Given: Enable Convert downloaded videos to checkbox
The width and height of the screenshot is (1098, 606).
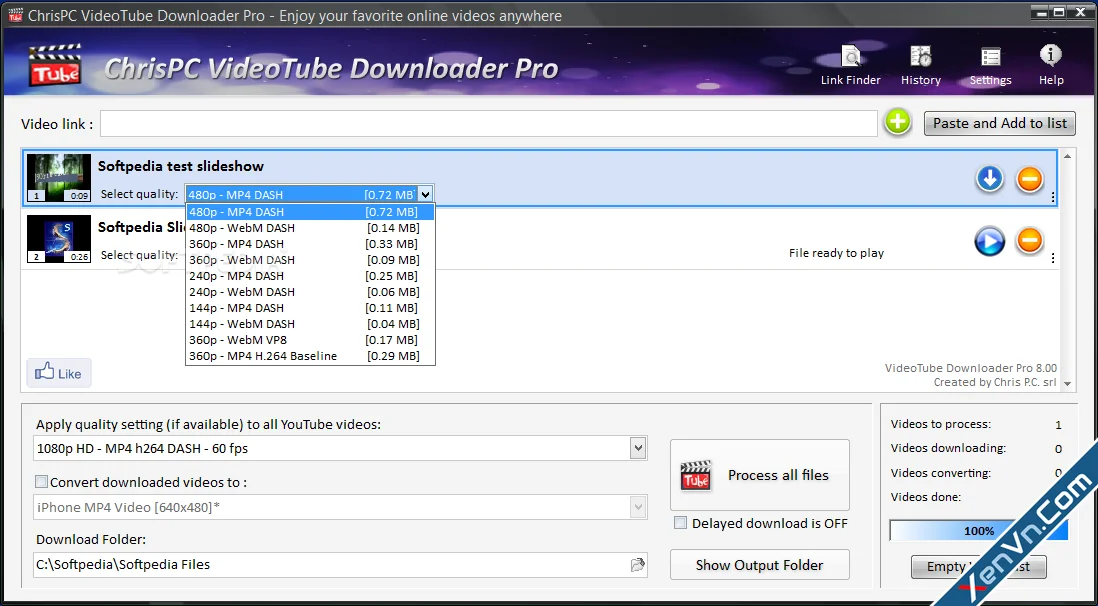Looking at the screenshot, I should point(41,481).
